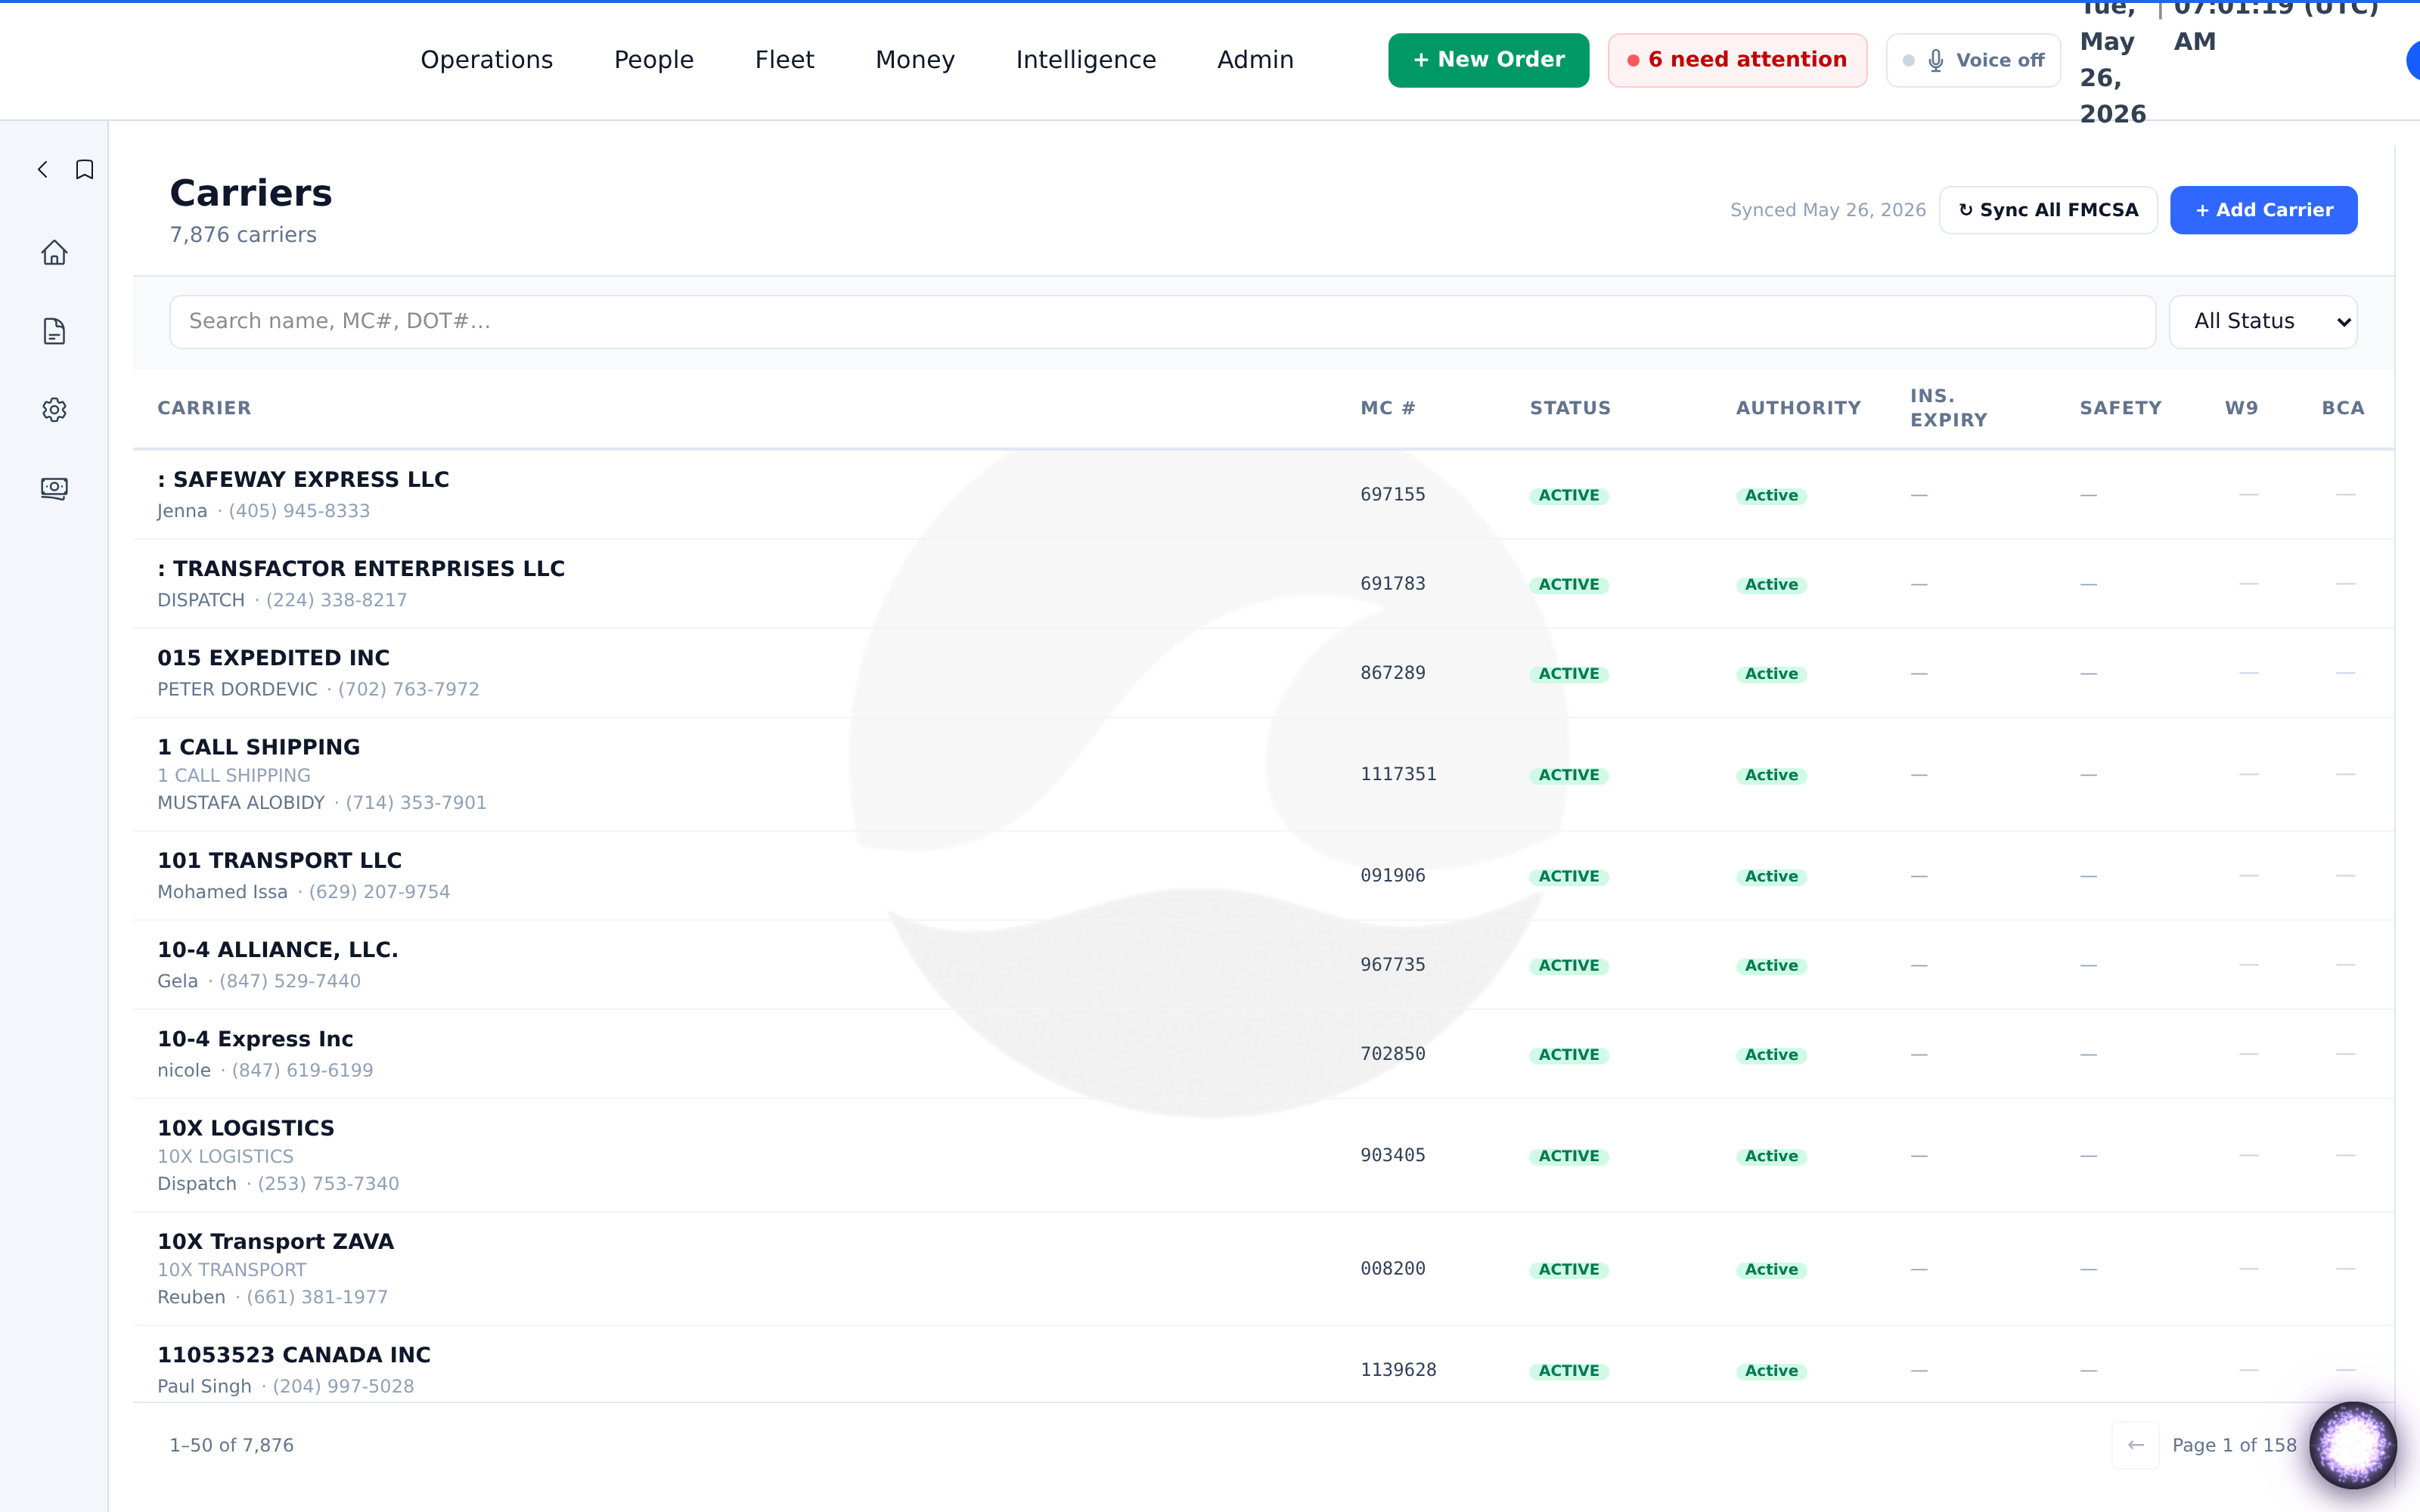Open the Fleet menu
The height and width of the screenshot is (1512, 2420).
coord(785,60)
